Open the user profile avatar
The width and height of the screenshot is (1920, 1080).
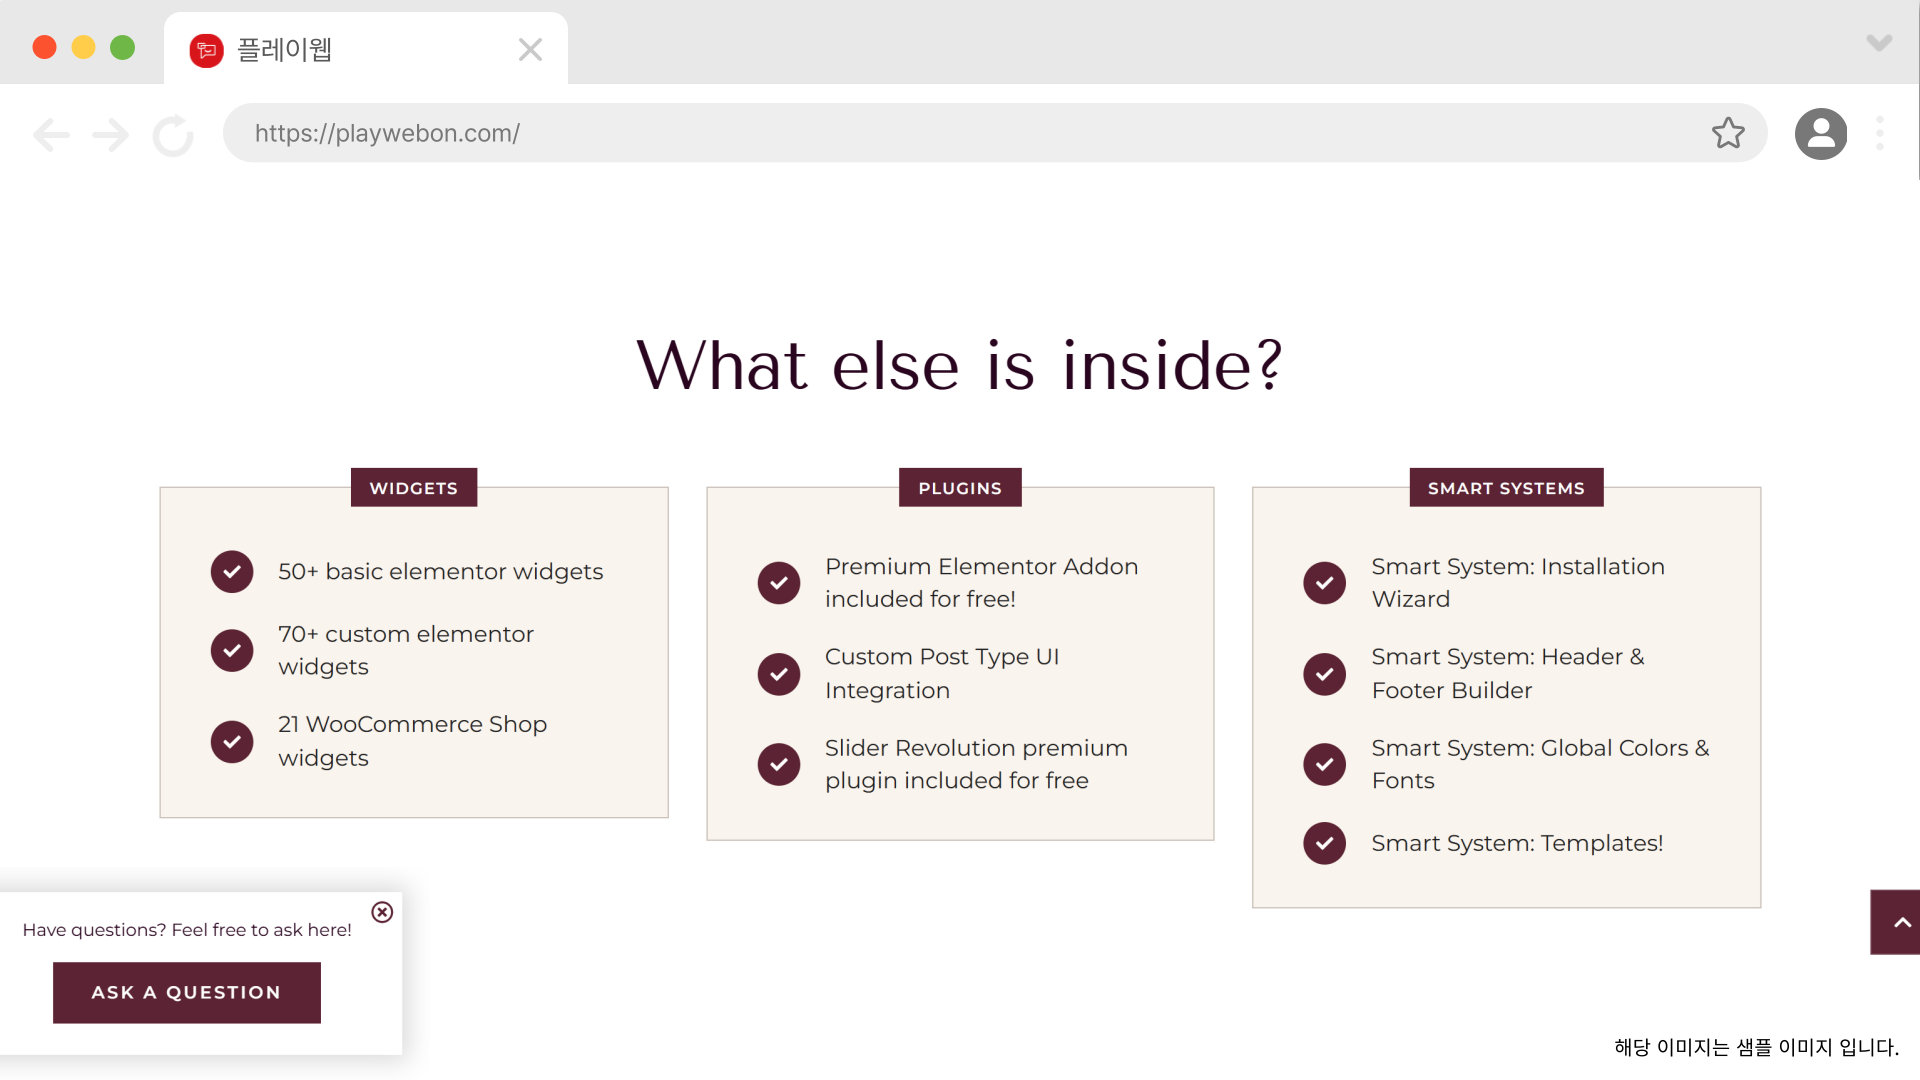[1821, 134]
